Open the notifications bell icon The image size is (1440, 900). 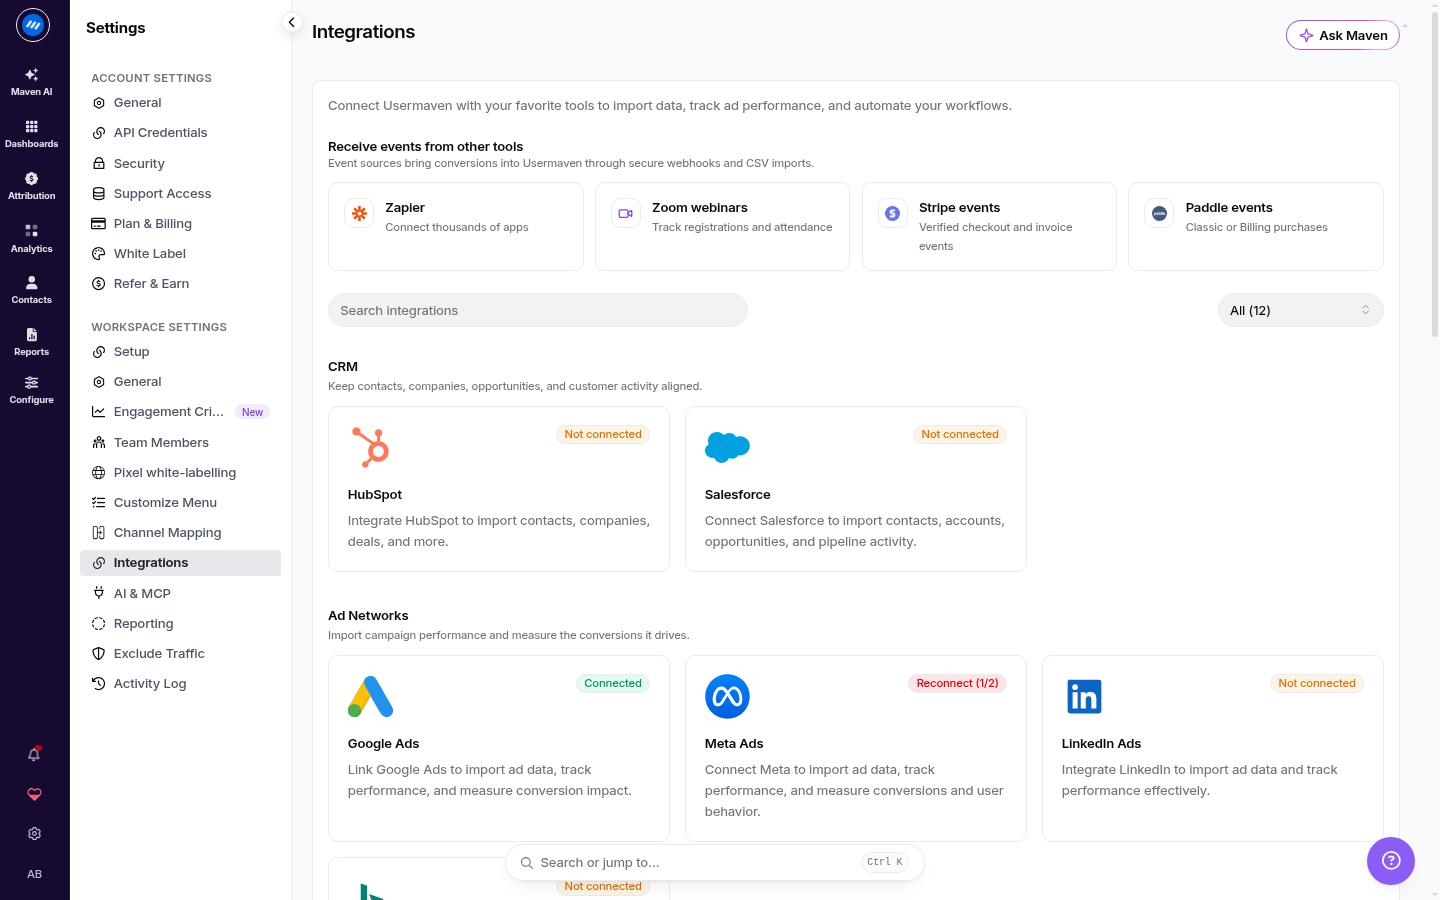pos(34,754)
